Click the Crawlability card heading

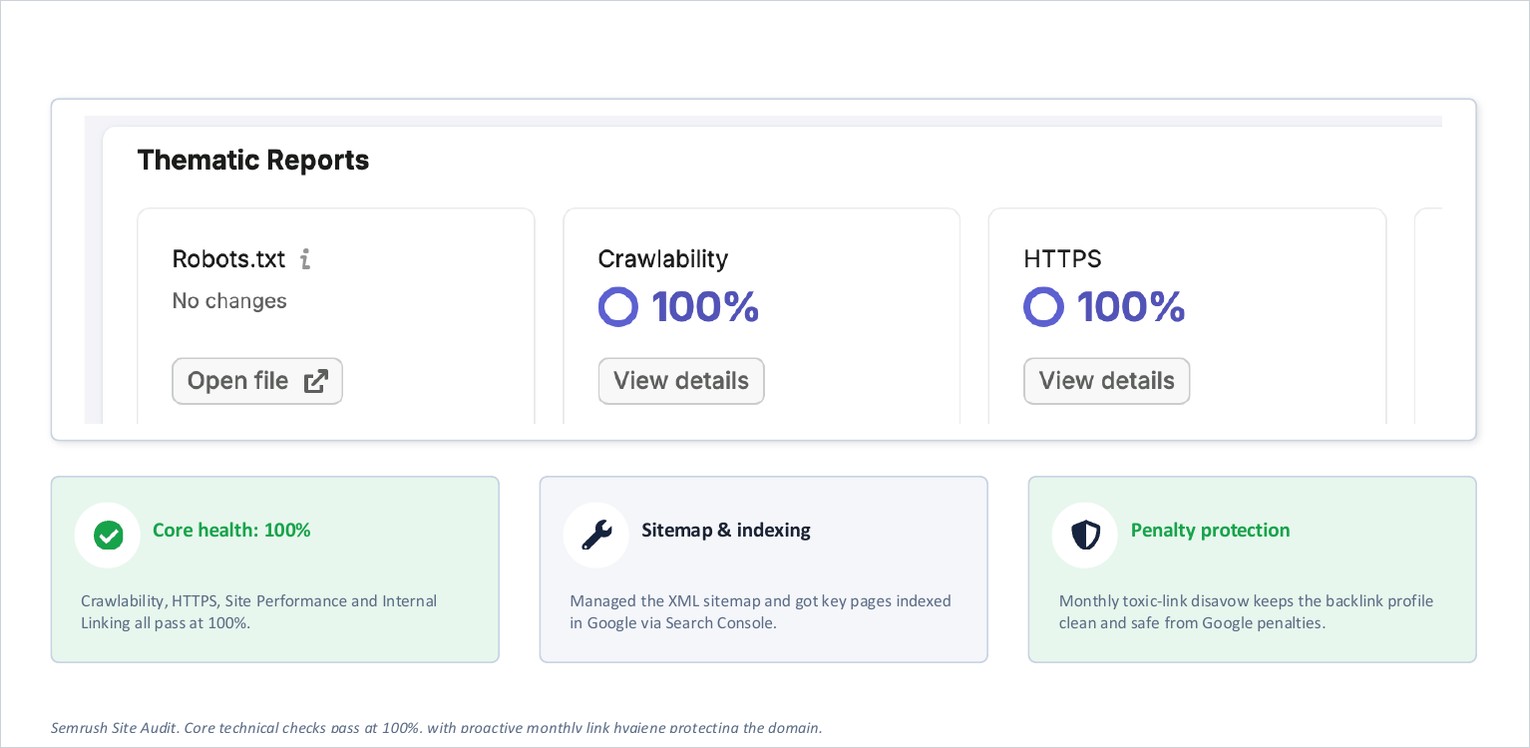click(x=663, y=259)
